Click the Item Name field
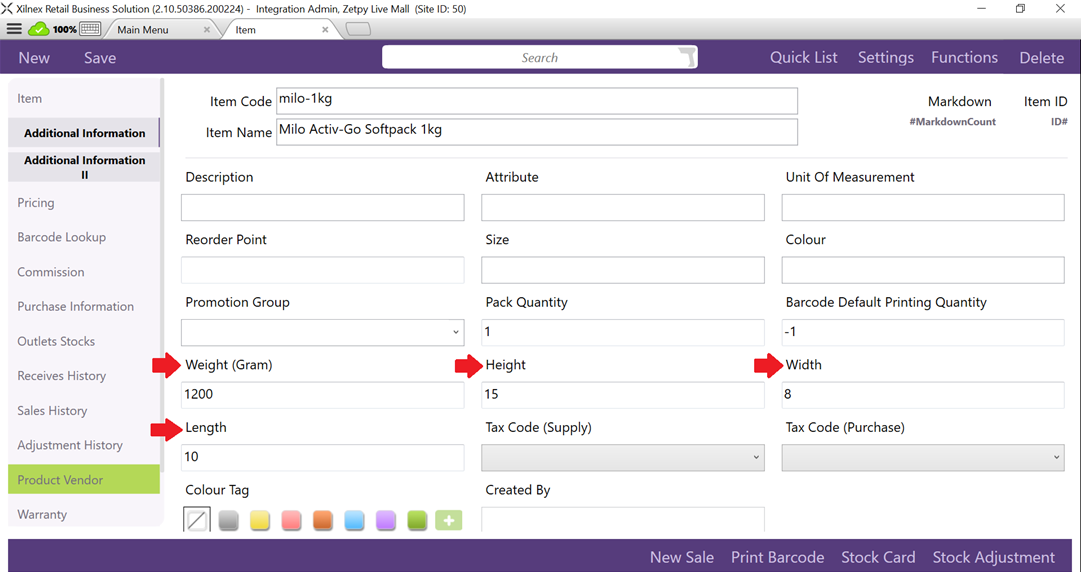The height and width of the screenshot is (572, 1081). point(537,132)
